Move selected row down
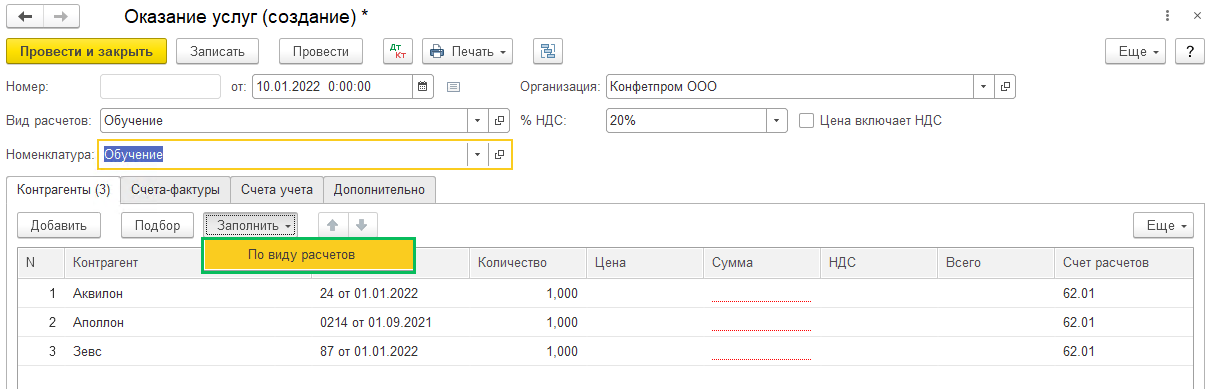1215x389 pixels. tap(362, 225)
